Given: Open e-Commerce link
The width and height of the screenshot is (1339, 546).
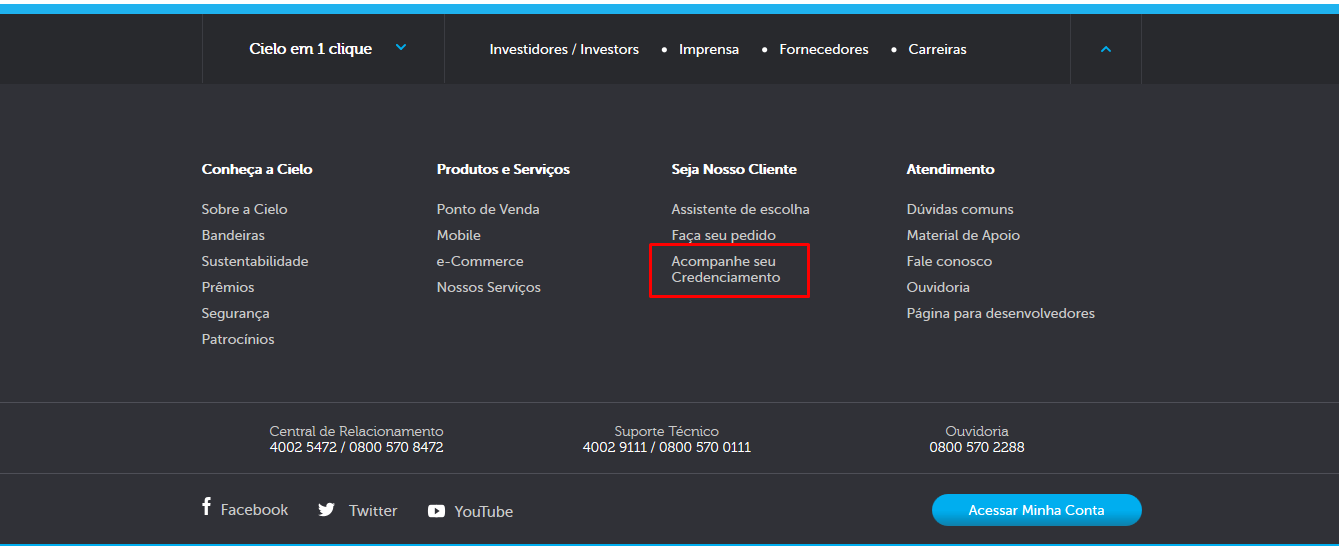Looking at the screenshot, I should click(x=480, y=261).
